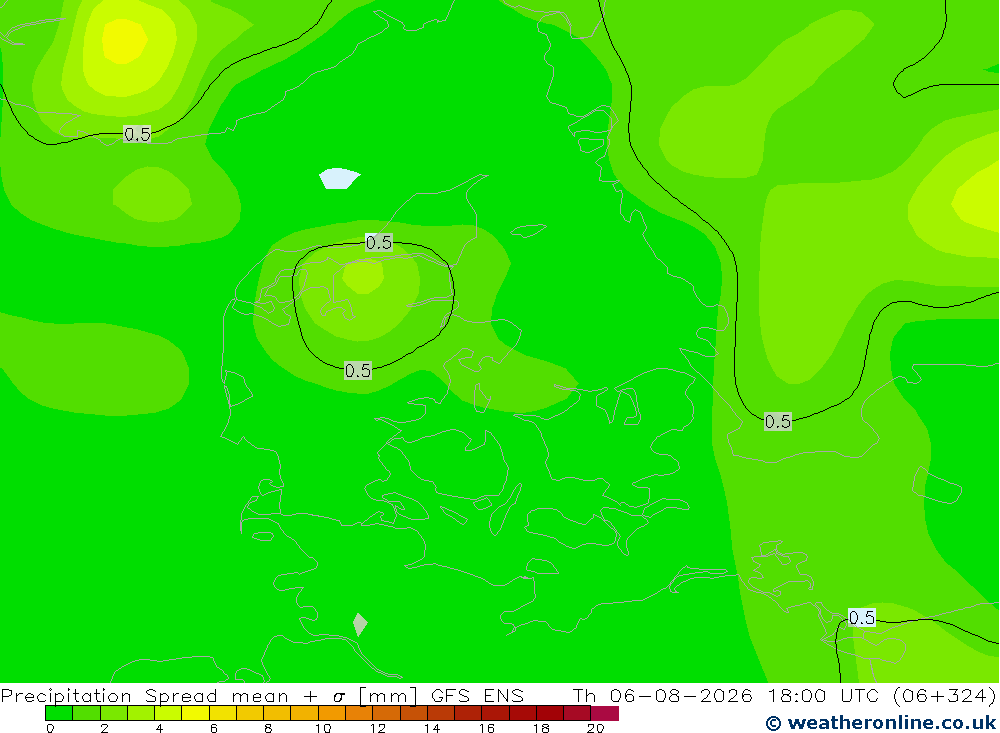Pick the dark red swatch above 18
This screenshot has height=733, width=1000.
550,713
